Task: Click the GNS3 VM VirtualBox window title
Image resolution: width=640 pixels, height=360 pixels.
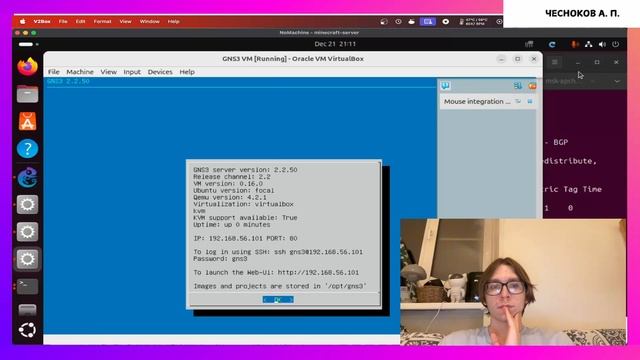Action: 293,59
